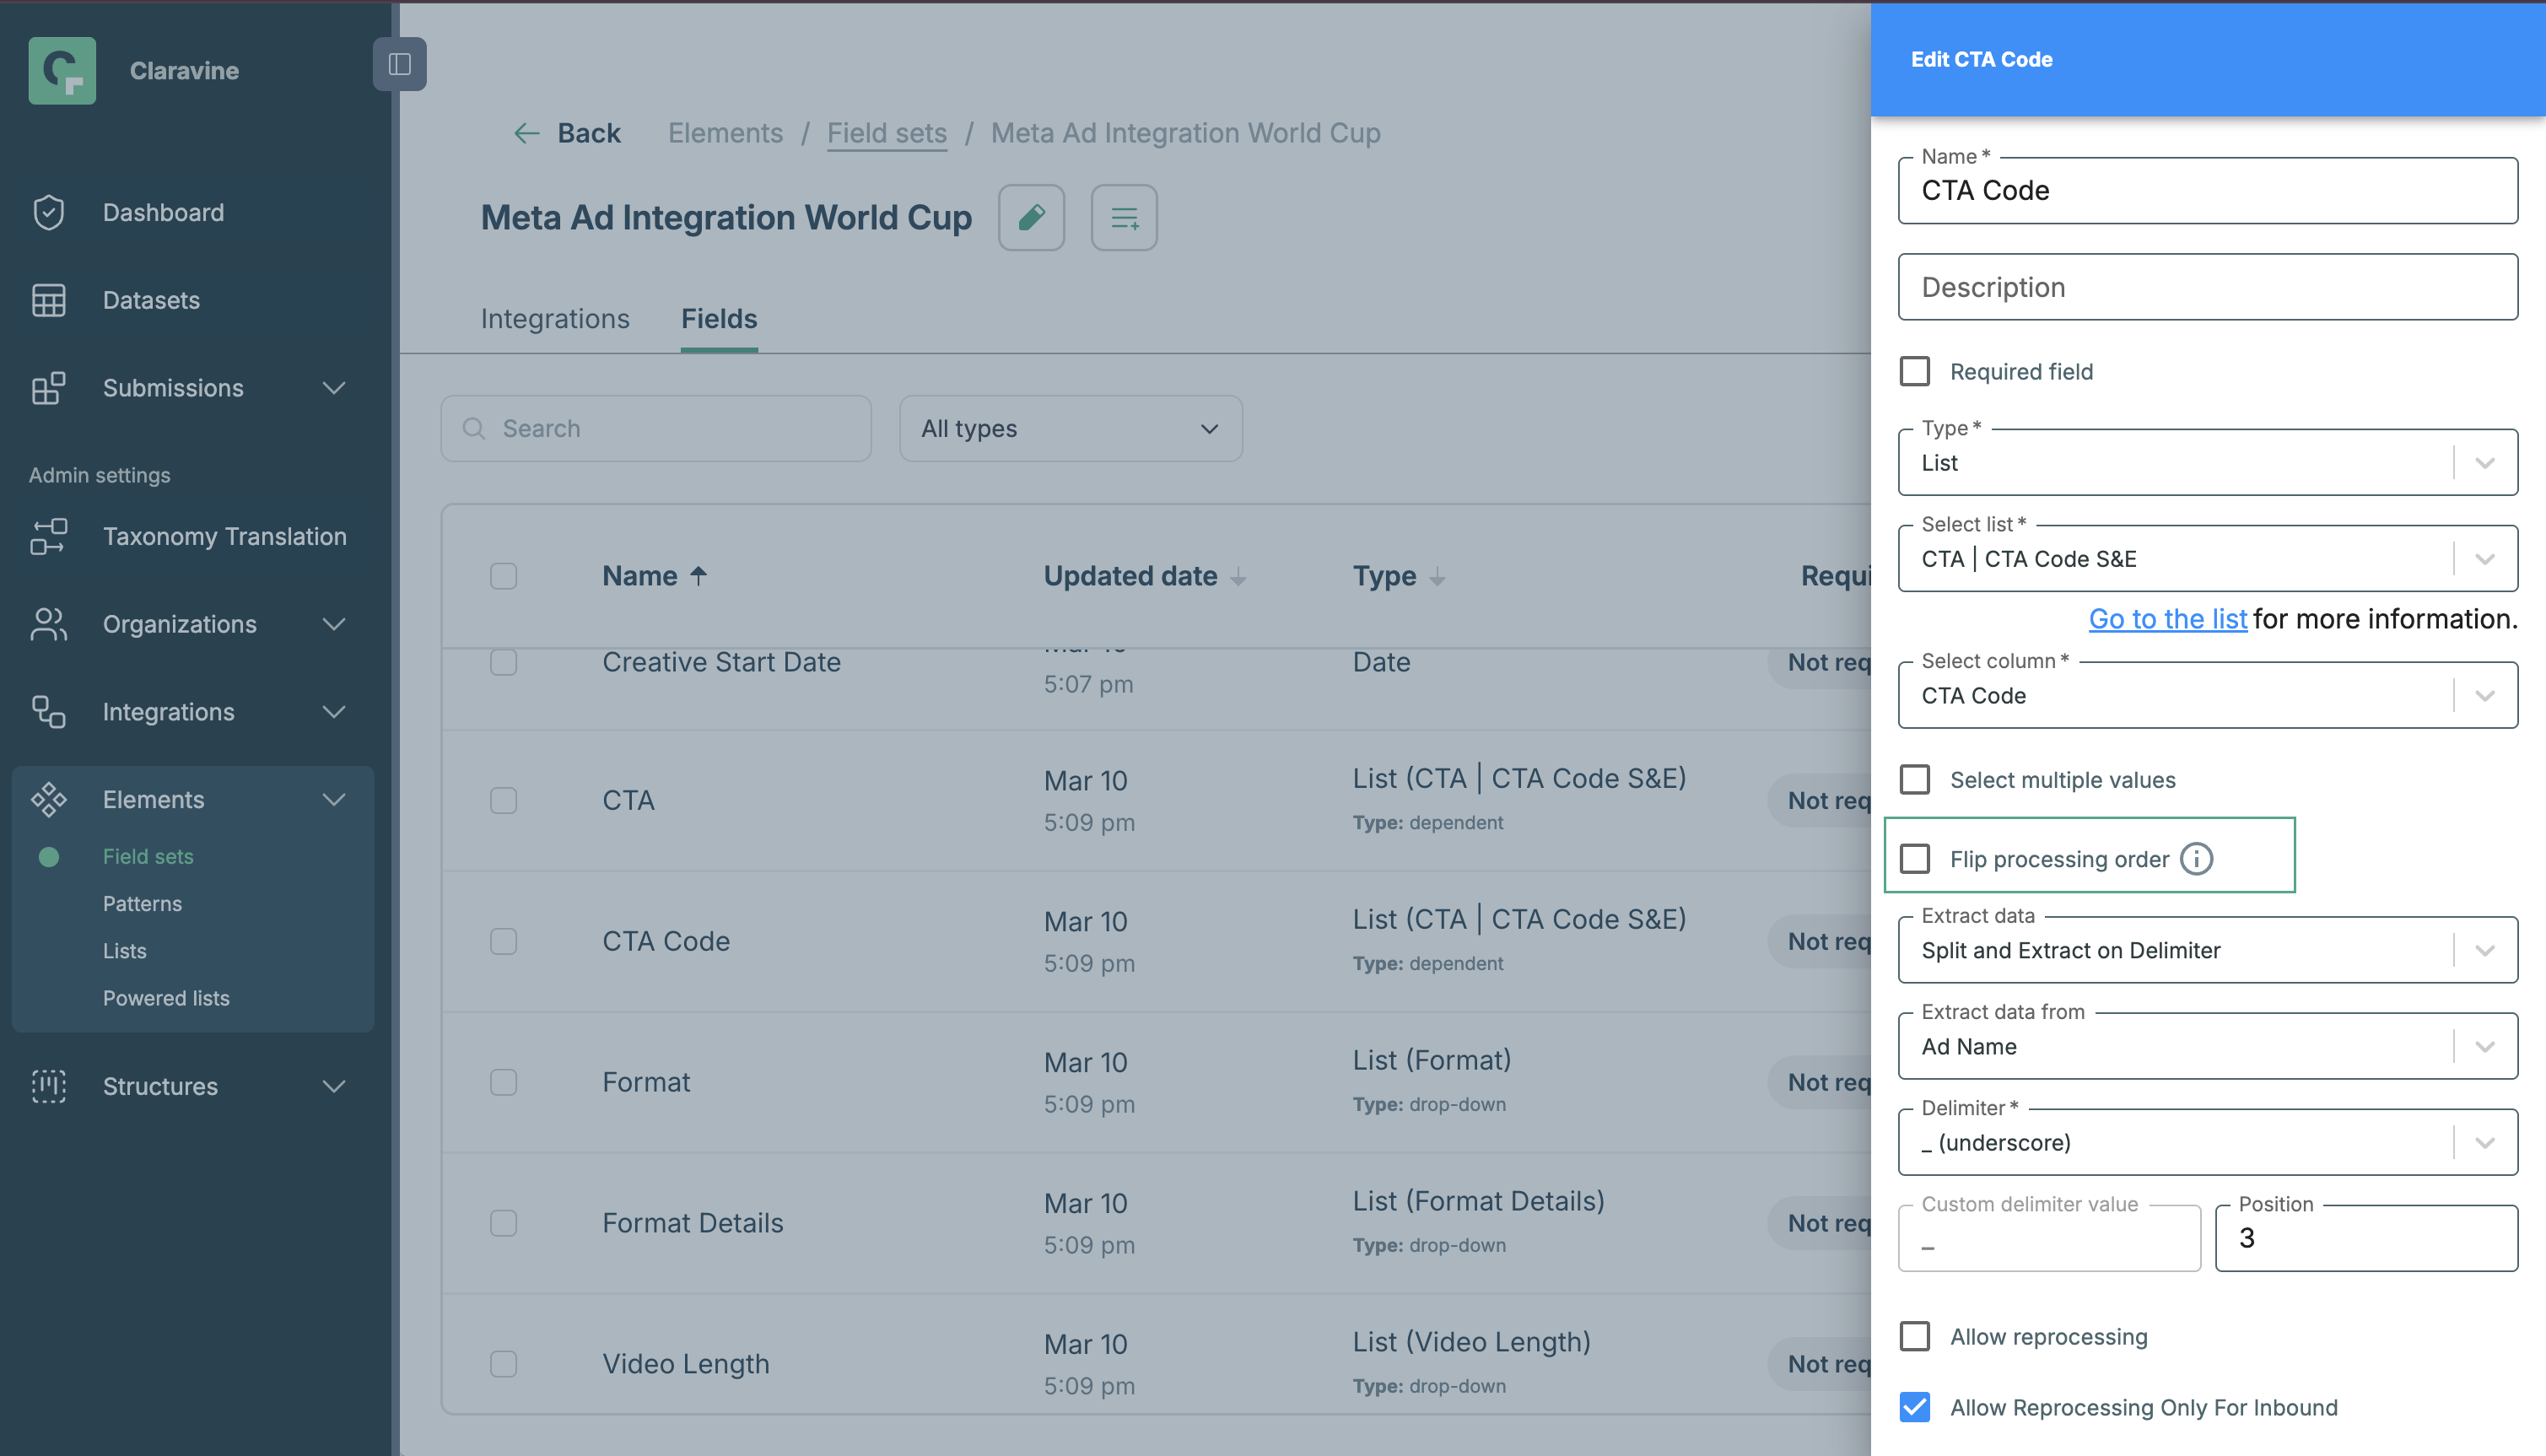
Task: Switch to the Integrations tab
Action: point(555,319)
